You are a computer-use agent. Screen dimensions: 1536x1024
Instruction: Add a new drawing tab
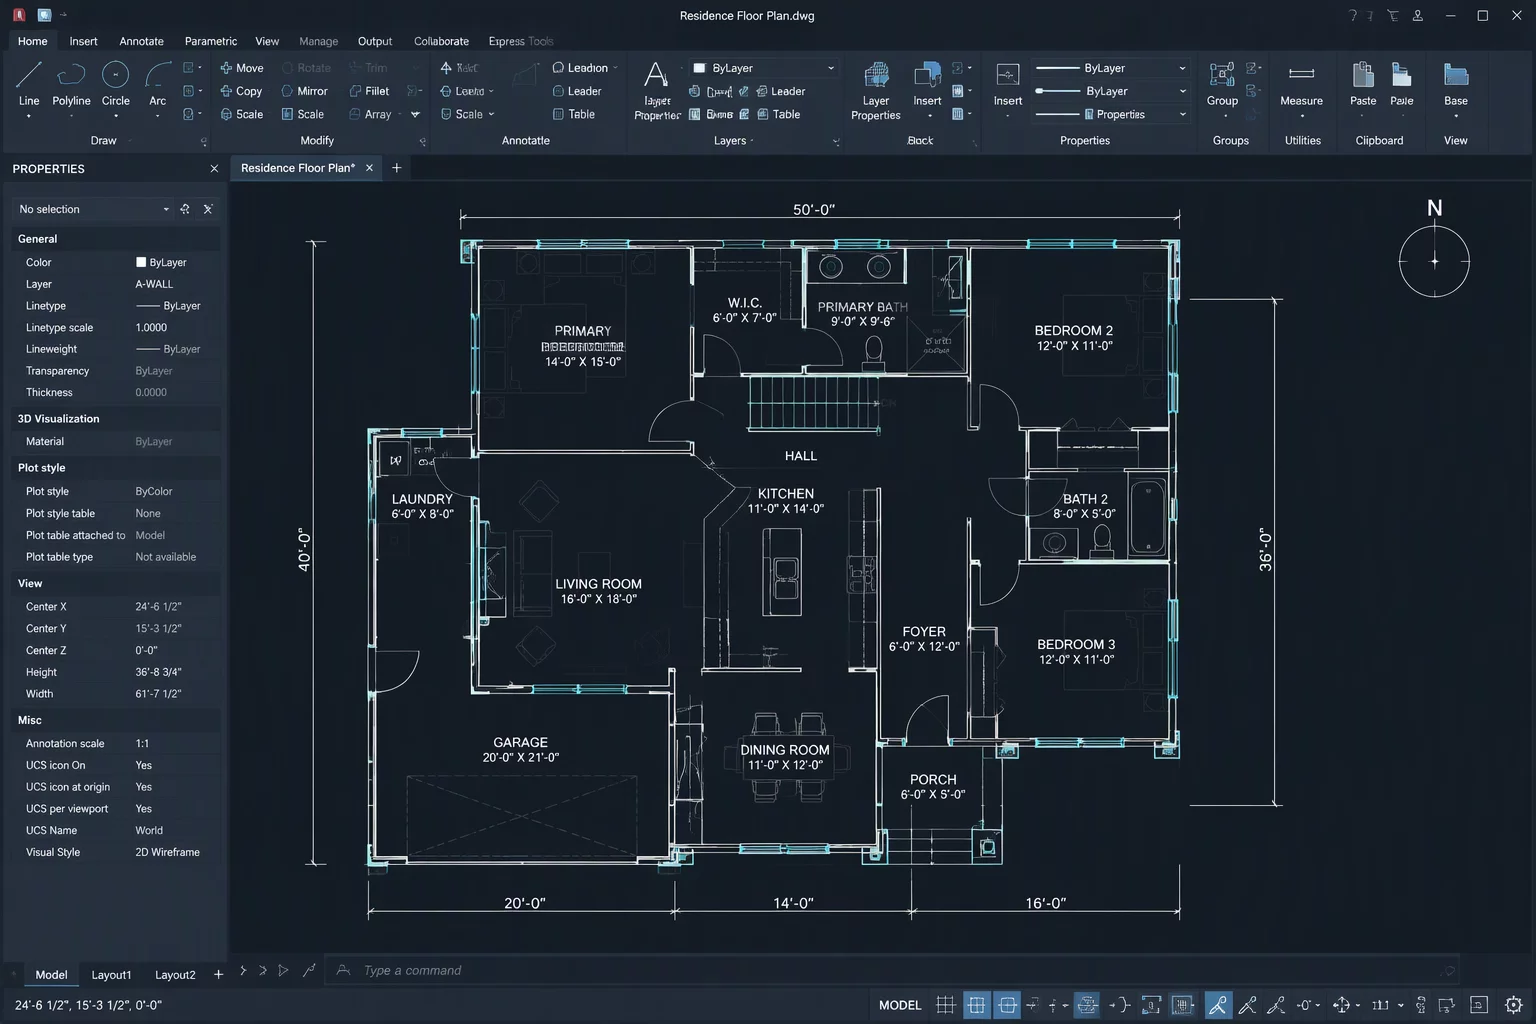396,168
